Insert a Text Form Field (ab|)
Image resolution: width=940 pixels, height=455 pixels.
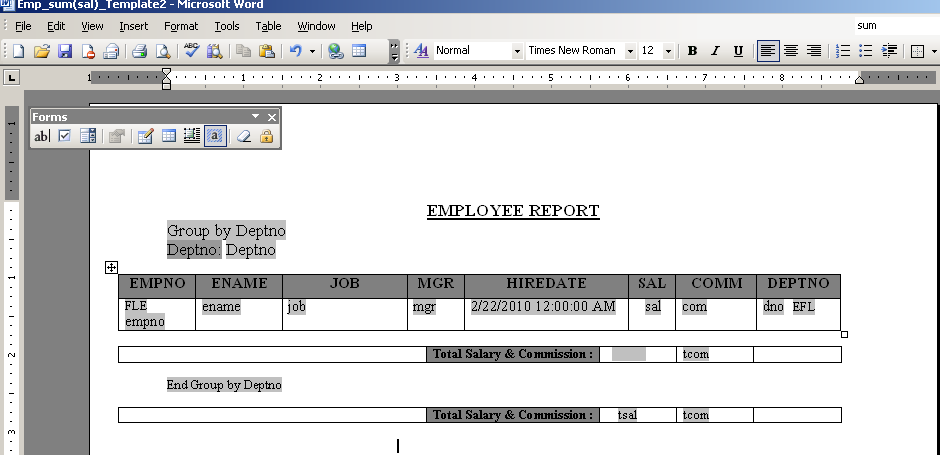coord(41,136)
